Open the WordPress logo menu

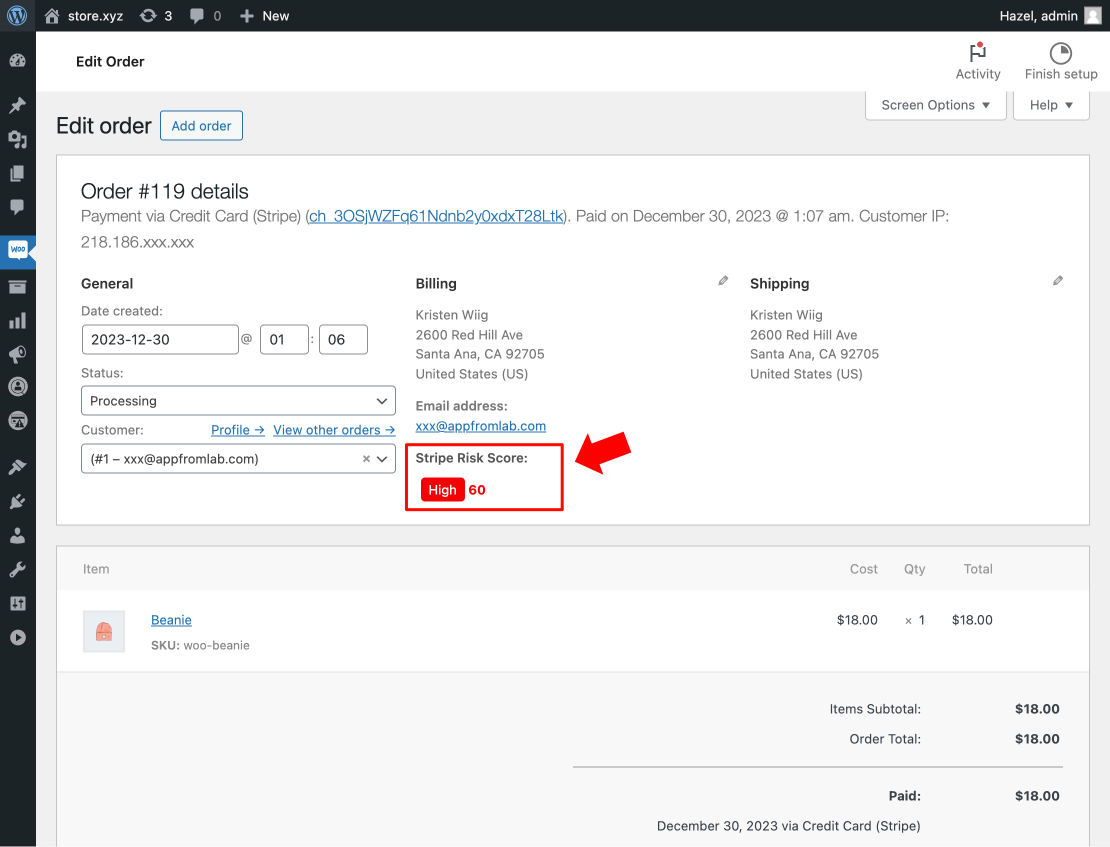point(17,15)
